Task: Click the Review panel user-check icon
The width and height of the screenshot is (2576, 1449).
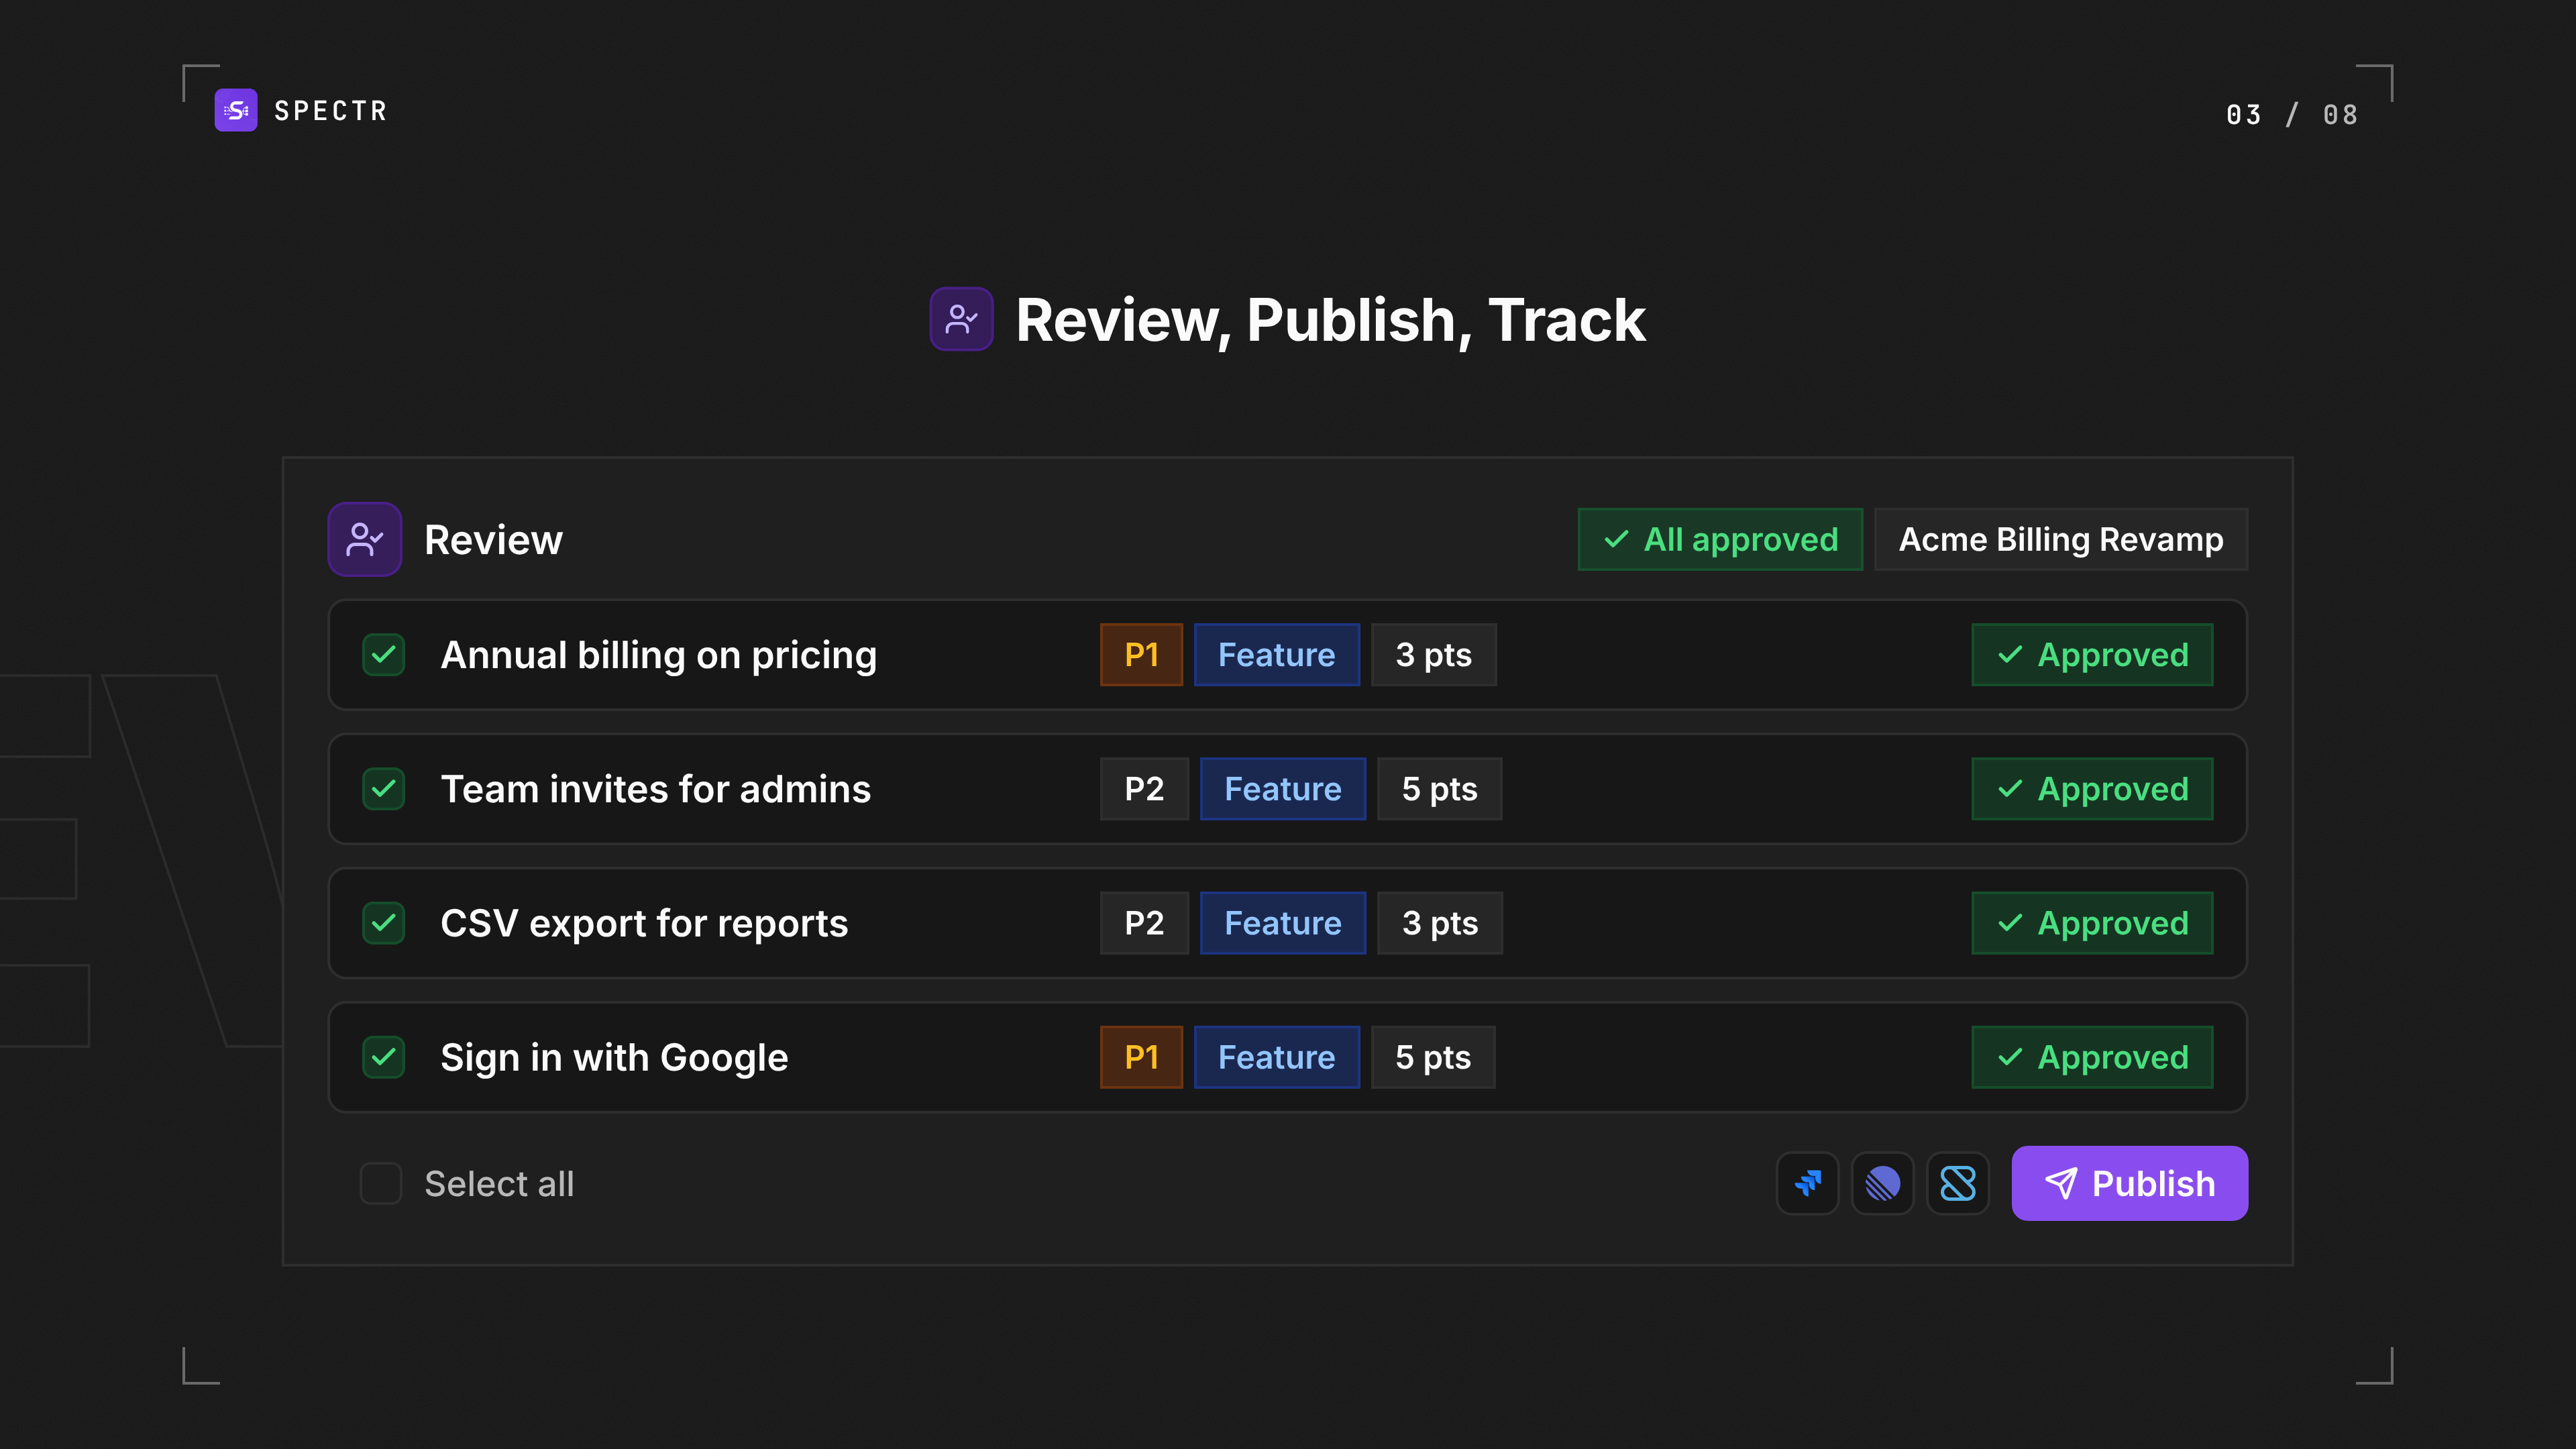Action: pos(365,539)
